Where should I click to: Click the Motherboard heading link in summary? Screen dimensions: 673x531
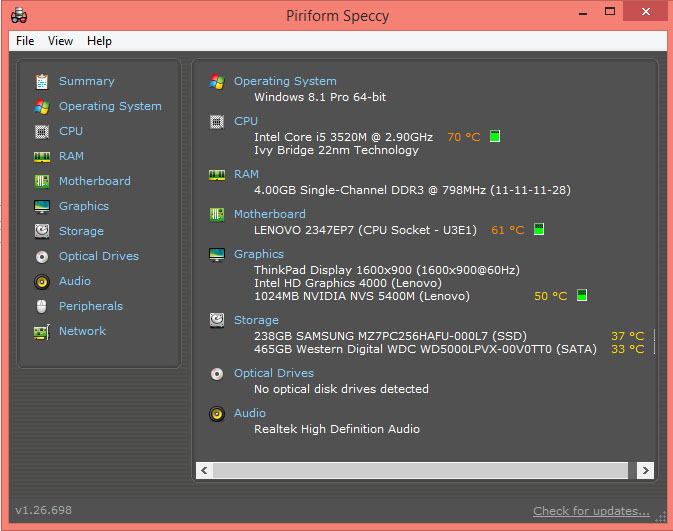(270, 214)
